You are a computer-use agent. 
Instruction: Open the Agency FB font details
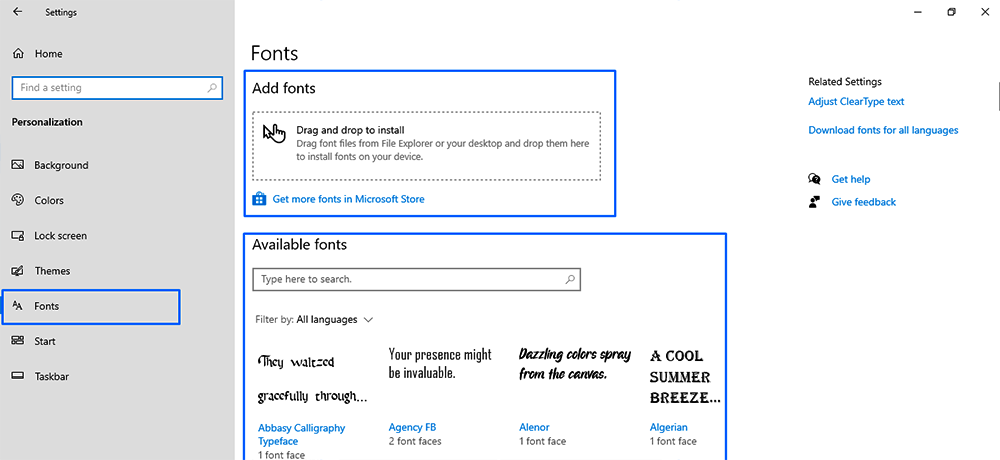click(412, 427)
